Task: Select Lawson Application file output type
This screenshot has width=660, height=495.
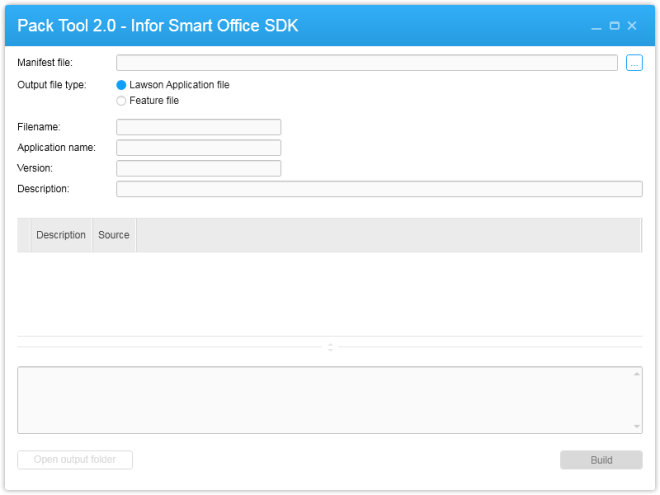Action: (122, 85)
